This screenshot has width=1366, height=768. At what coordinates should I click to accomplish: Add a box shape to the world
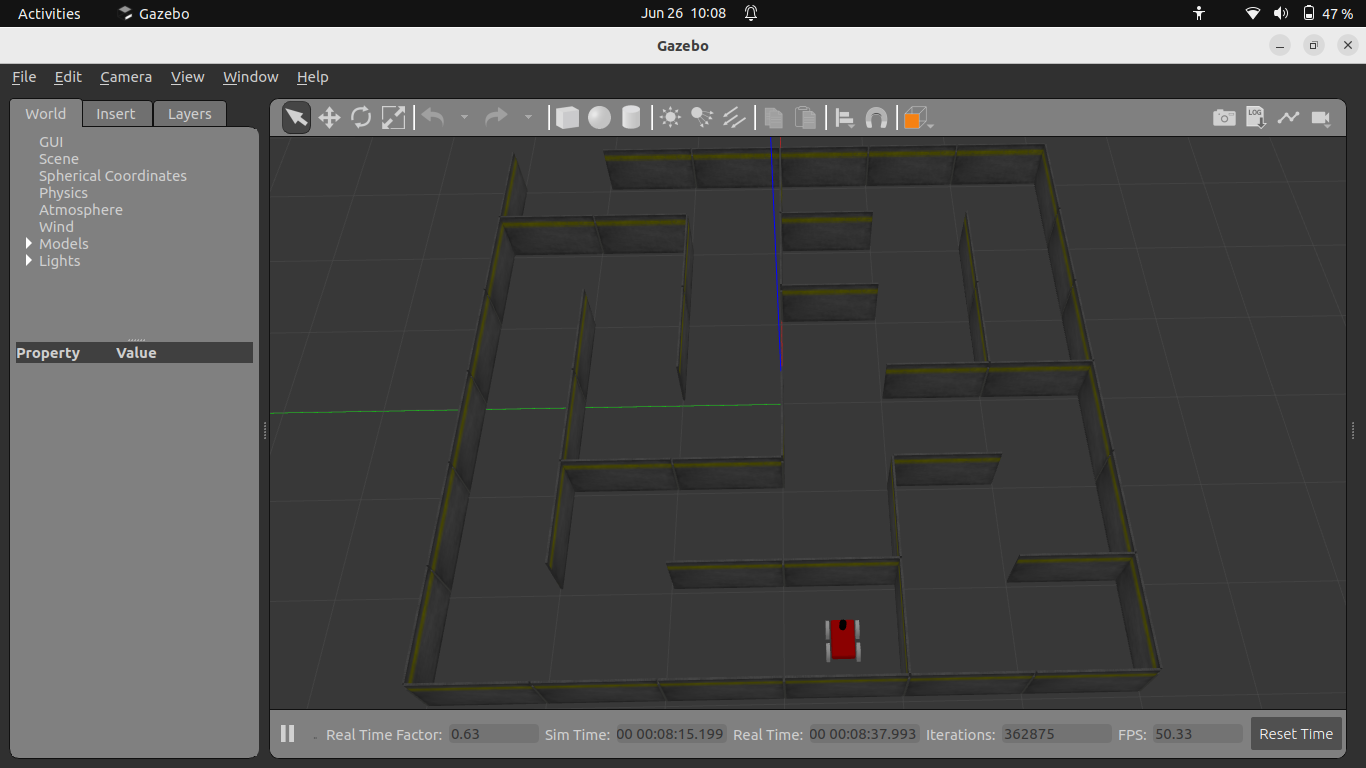click(x=567, y=117)
